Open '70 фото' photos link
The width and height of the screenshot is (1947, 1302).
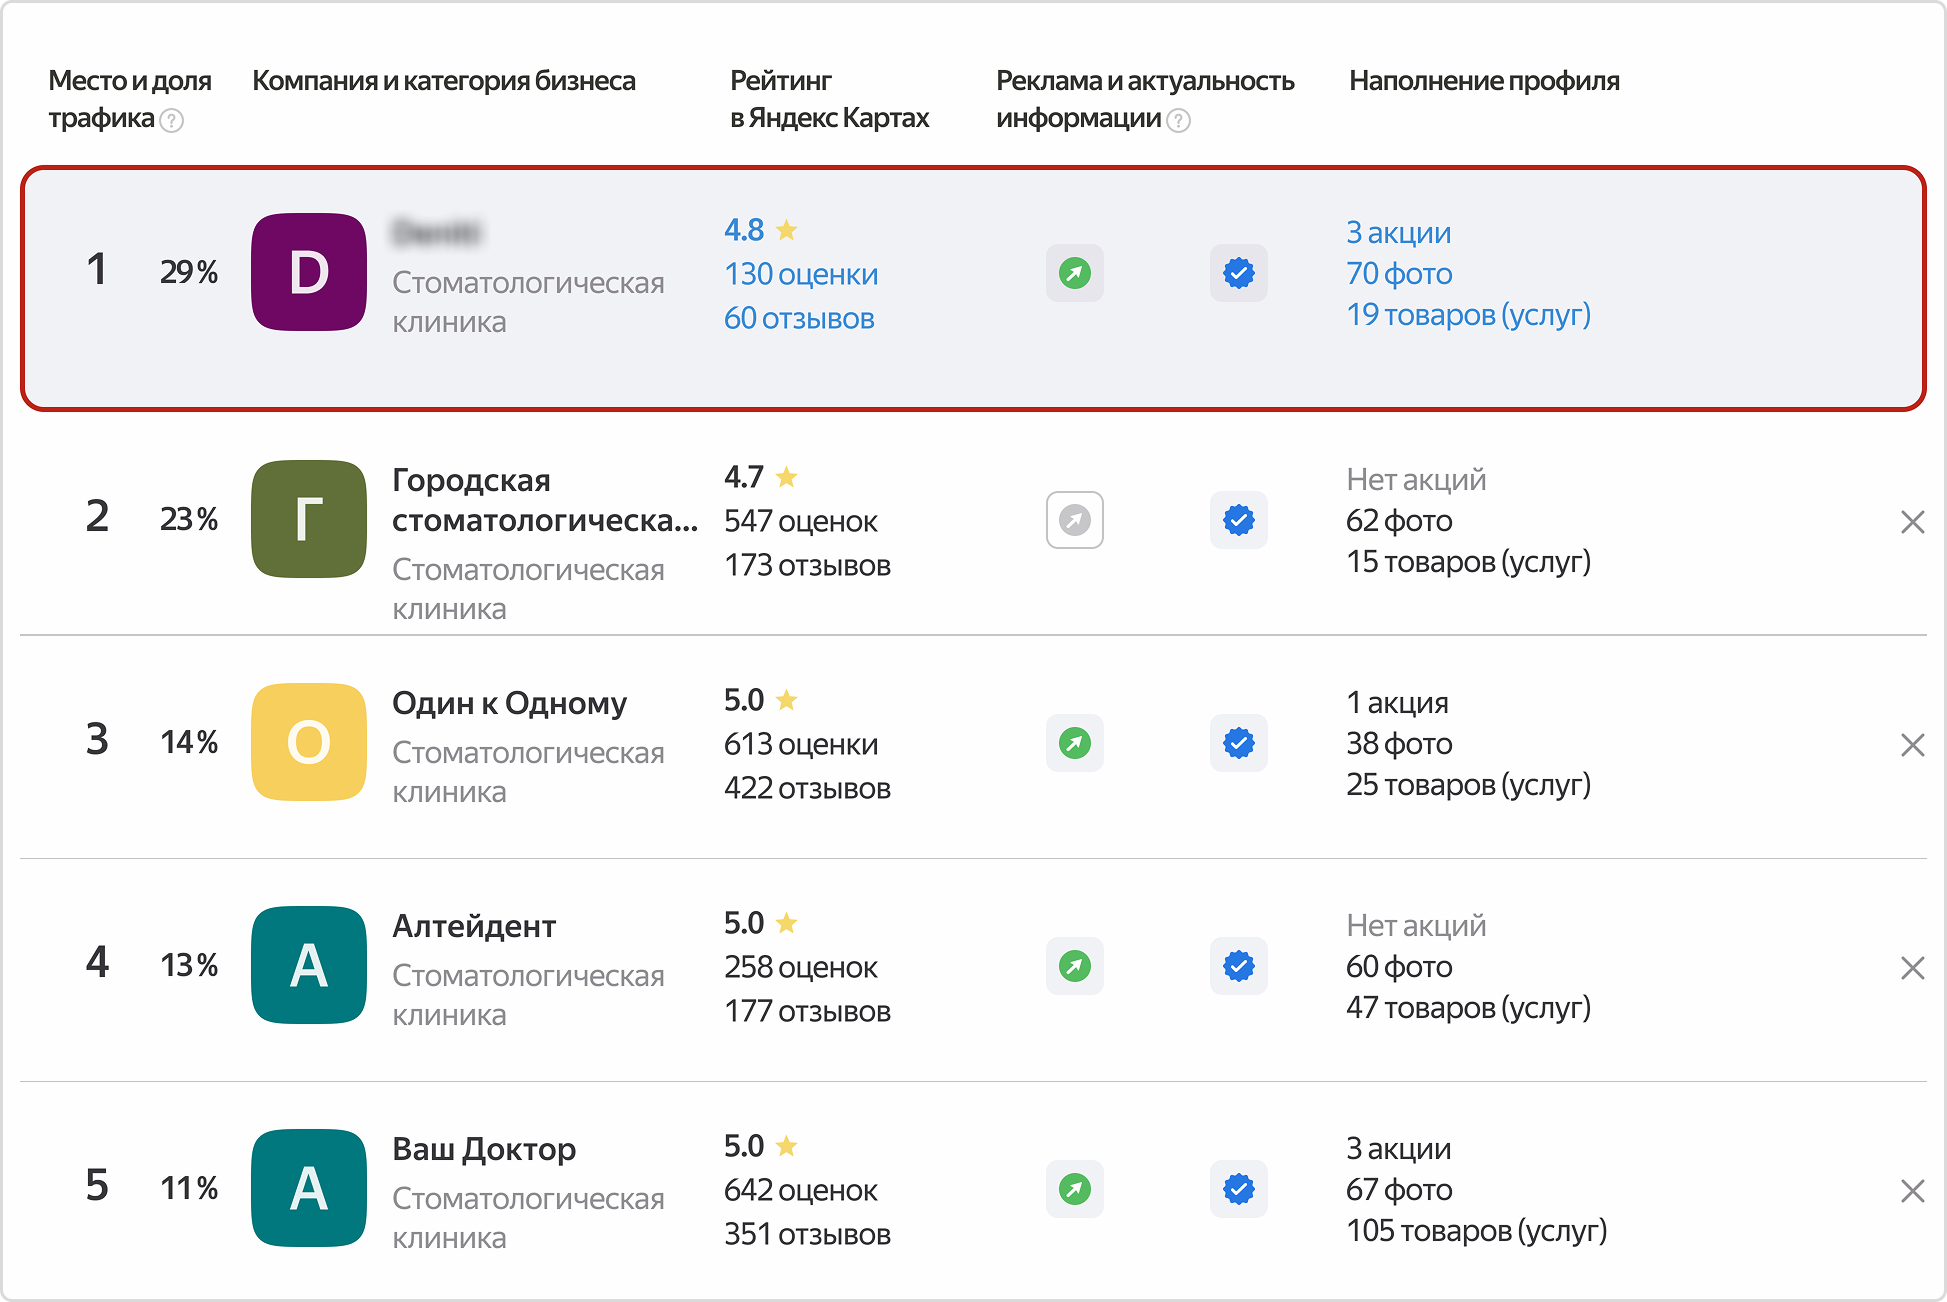tap(1399, 273)
